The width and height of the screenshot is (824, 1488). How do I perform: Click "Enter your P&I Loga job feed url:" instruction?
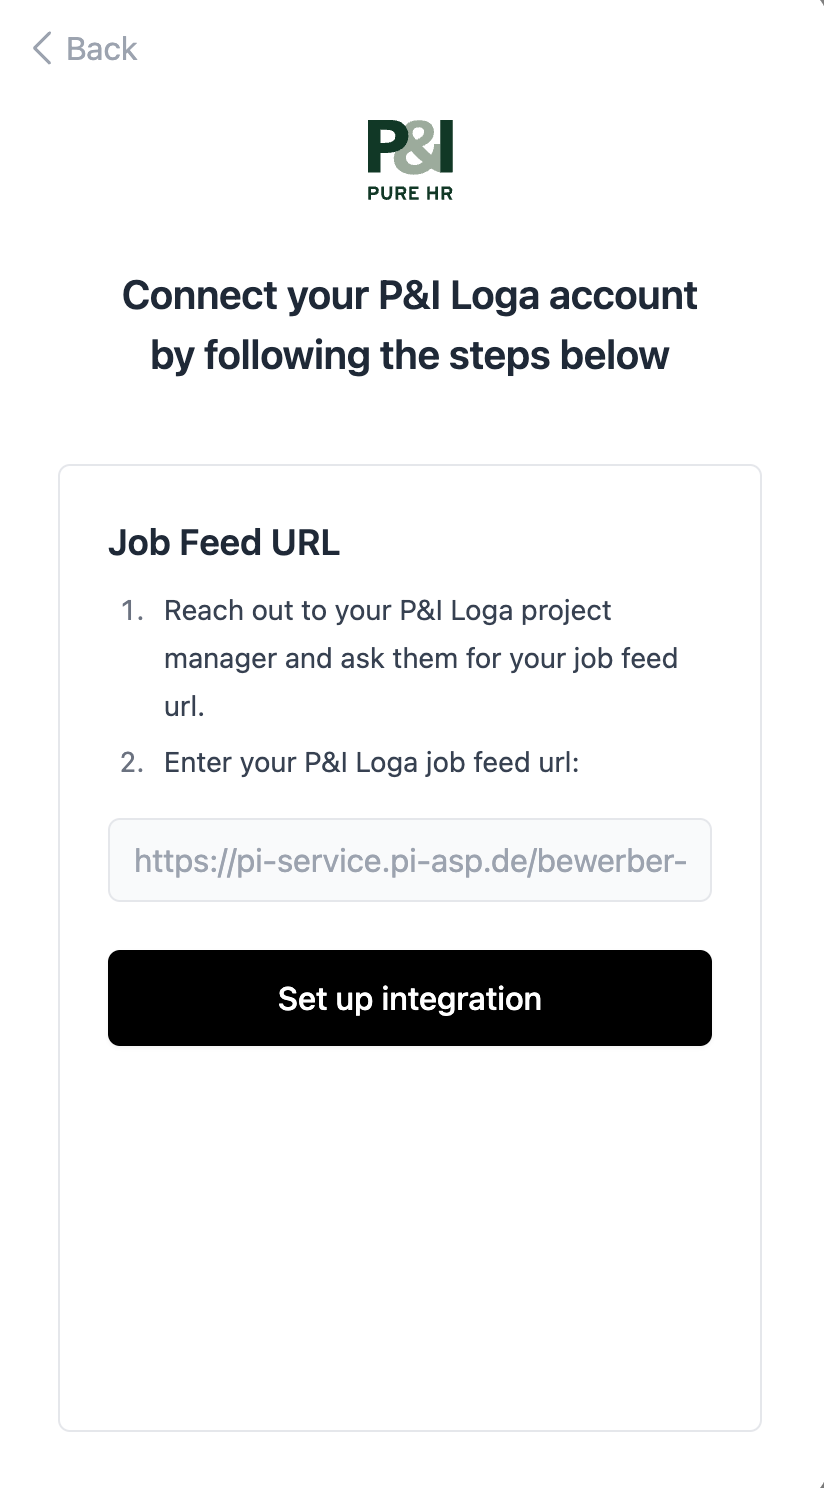coord(372,763)
